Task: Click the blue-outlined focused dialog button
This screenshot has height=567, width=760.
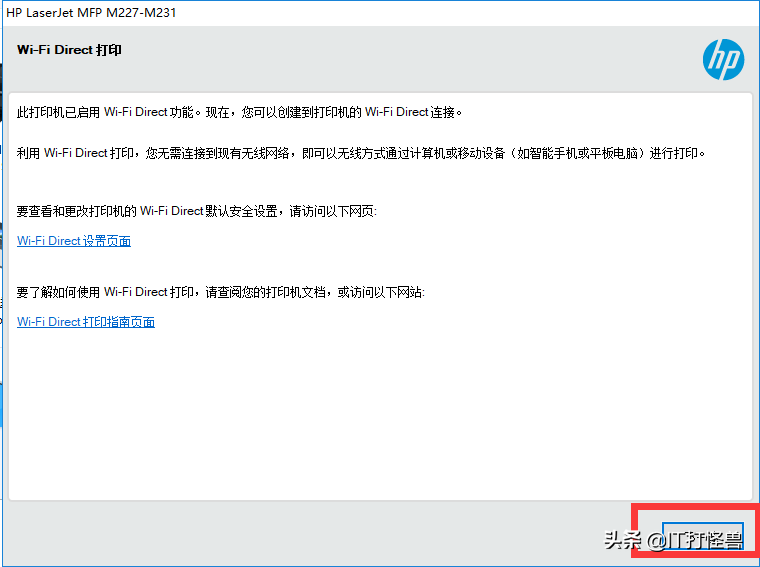Action: [x=703, y=536]
